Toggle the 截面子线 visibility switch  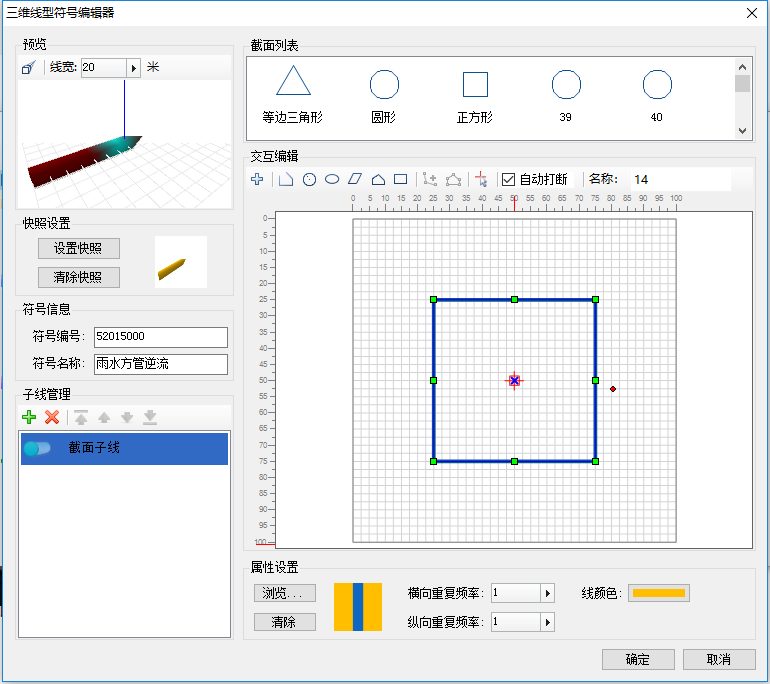coord(37,448)
